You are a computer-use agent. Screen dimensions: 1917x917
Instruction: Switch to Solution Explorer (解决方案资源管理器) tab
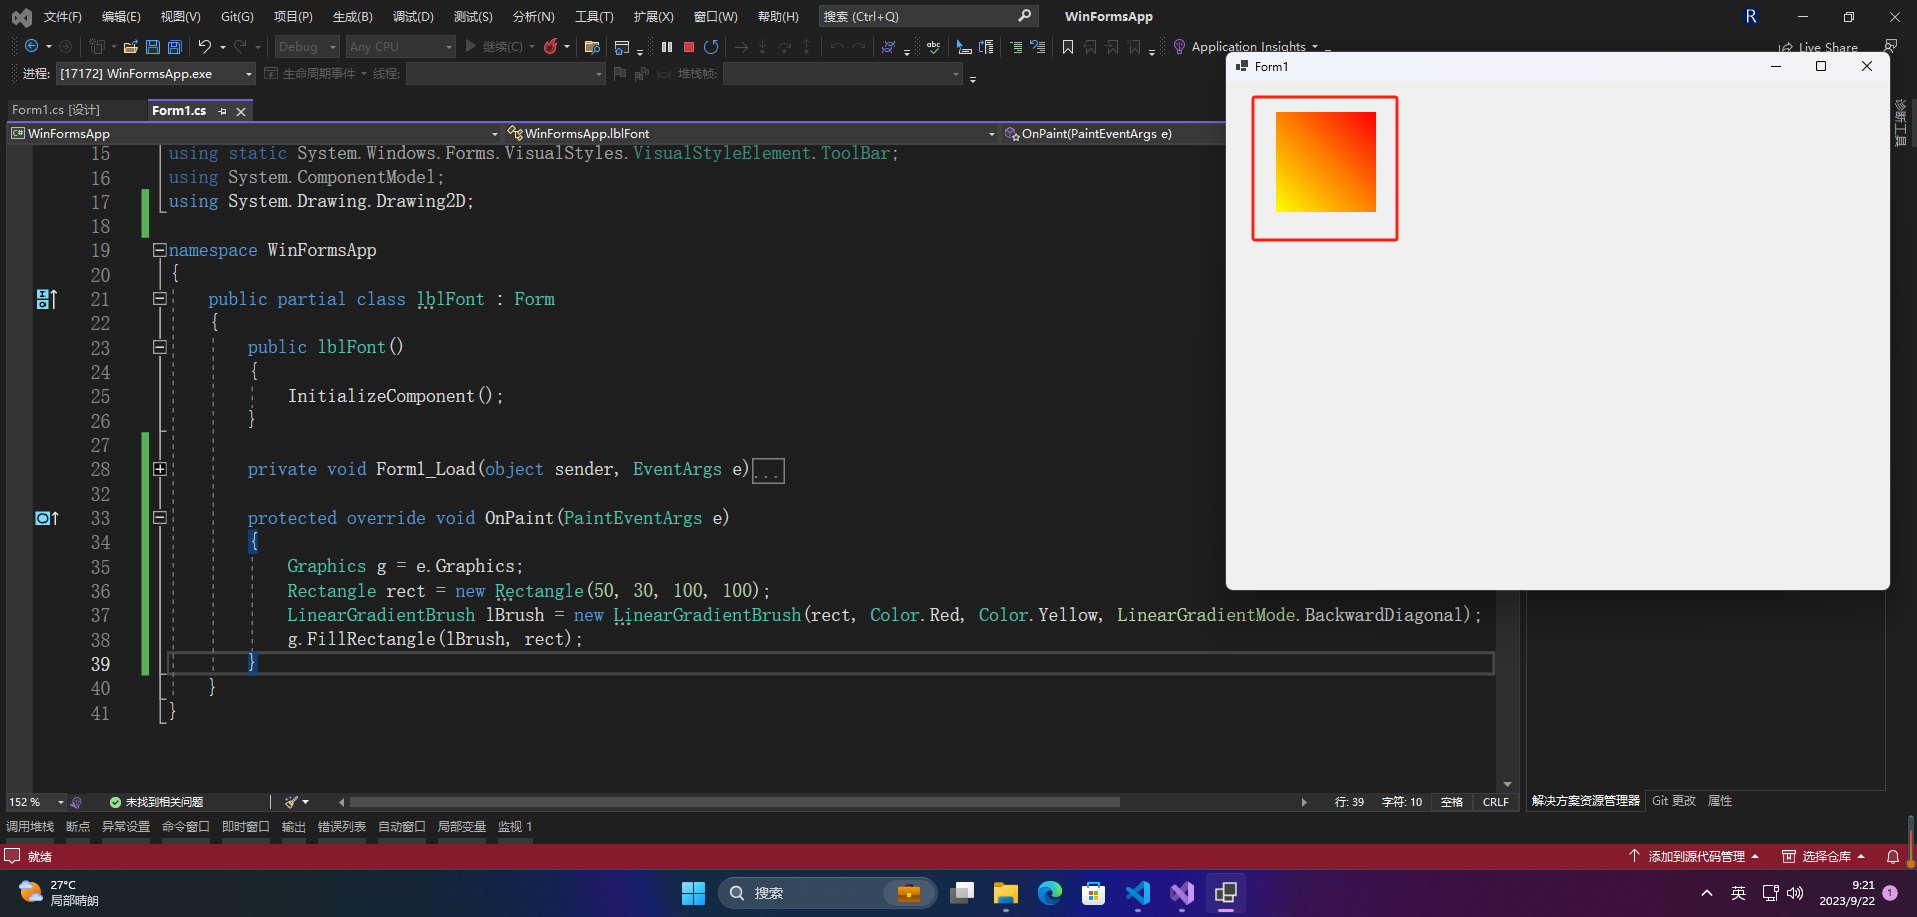(1586, 800)
